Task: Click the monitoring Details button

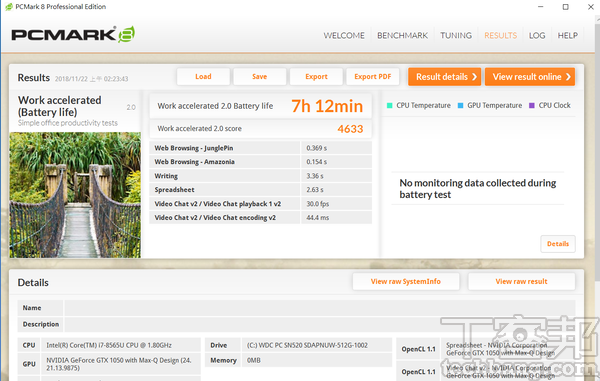Action: coord(558,244)
